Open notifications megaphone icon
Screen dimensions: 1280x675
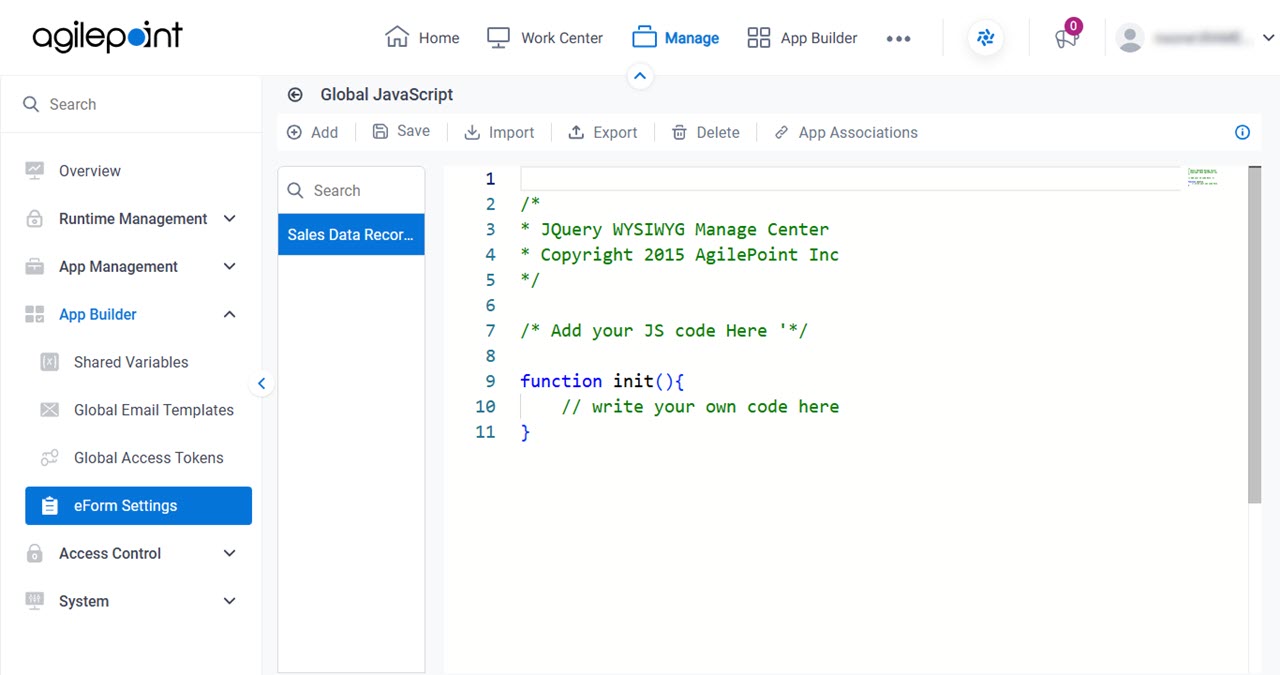[x=1066, y=38]
